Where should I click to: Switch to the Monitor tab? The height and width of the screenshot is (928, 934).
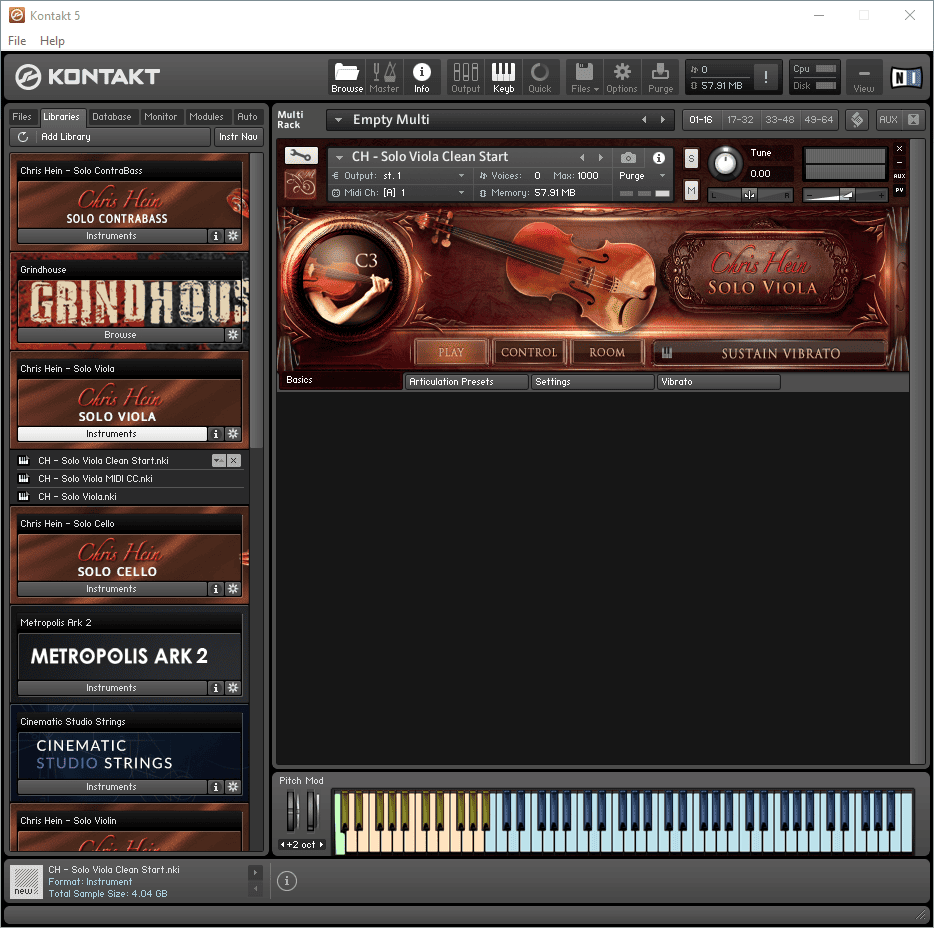[x=160, y=117]
